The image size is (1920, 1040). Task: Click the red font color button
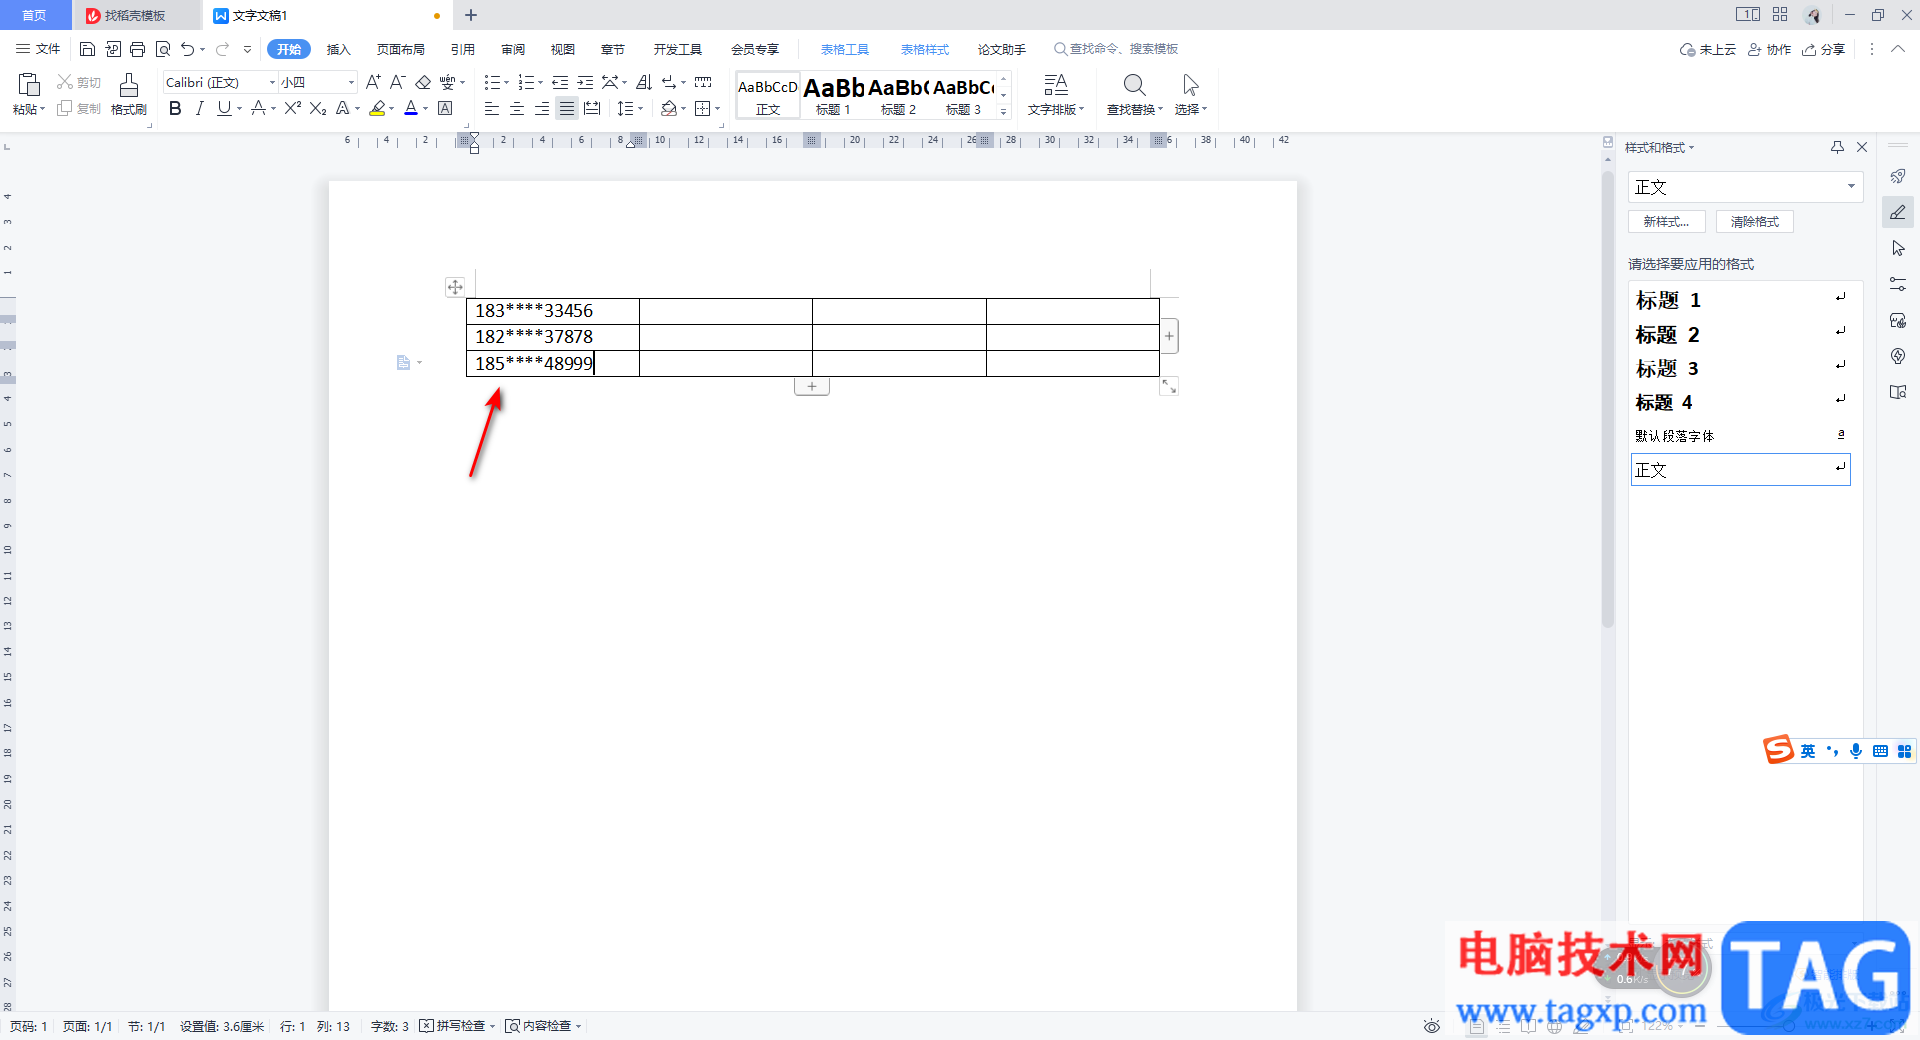point(410,108)
